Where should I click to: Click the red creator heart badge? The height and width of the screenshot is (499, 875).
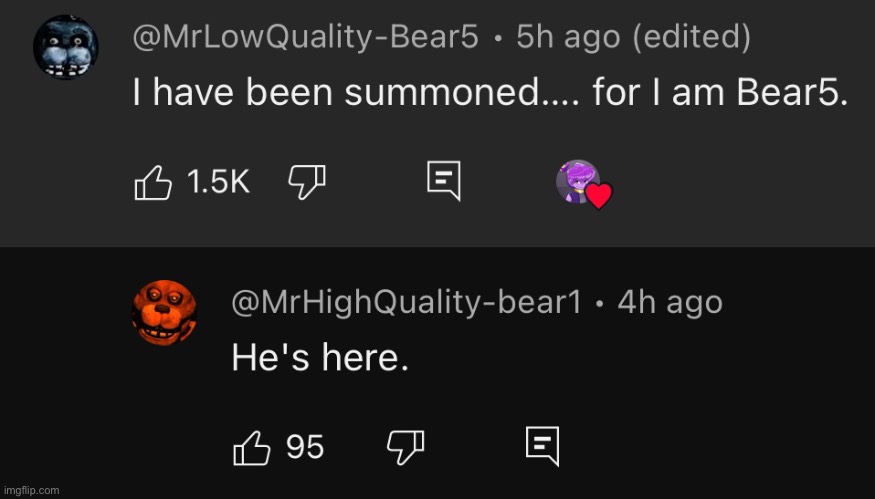598,196
